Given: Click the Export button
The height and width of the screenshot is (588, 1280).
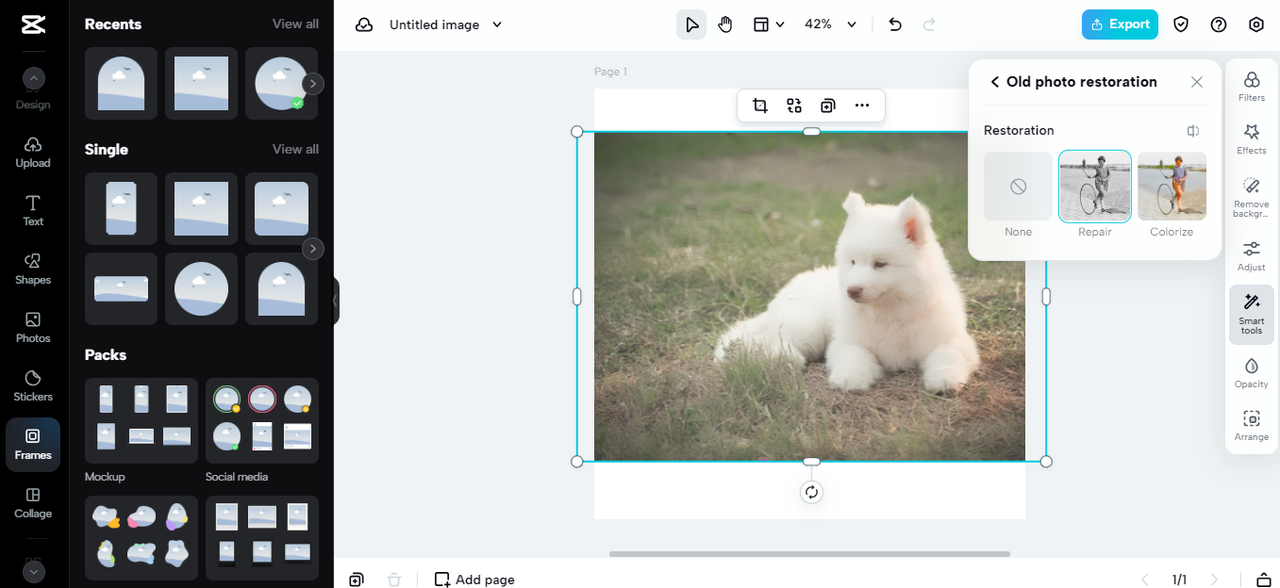Looking at the screenshot, I should pyautogui.click(x=1119, y=24).
